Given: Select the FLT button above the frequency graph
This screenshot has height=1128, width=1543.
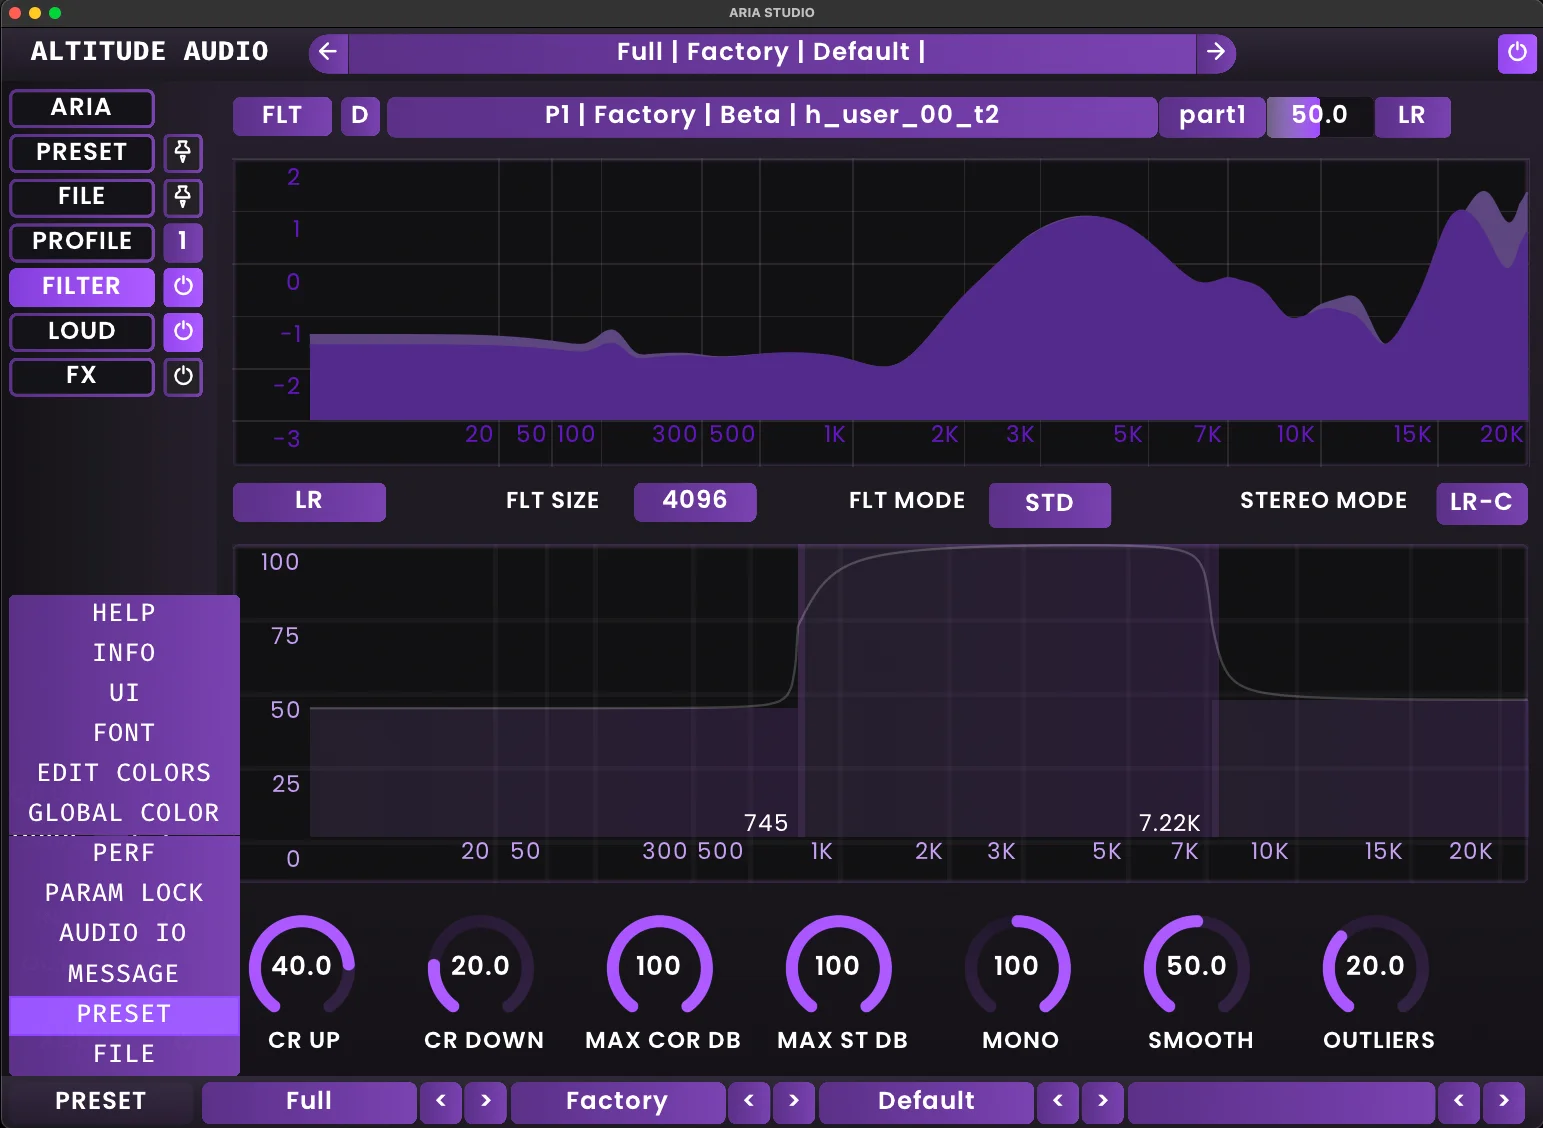Looking at the screenshot, I should click(x=282, y=116).
